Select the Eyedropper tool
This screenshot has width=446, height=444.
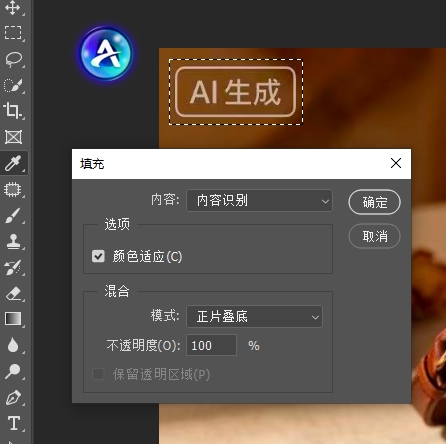pyautogui.click(x=13, y=163)
